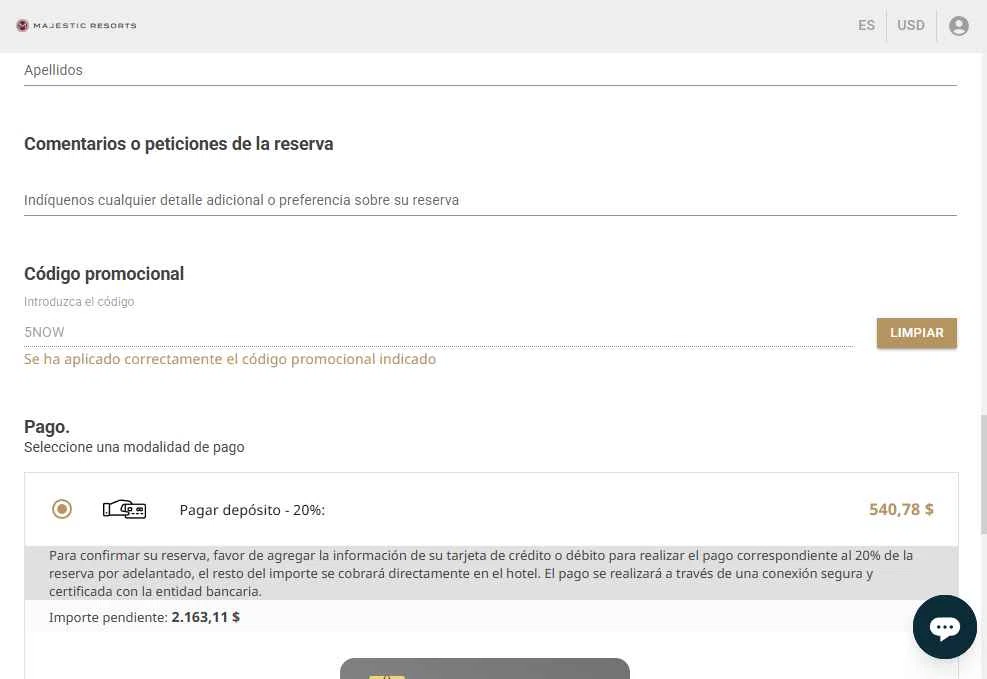Click the card payment icon beside deposit
987x679 pixels.
pyautogui.click(x=124, y=509)
